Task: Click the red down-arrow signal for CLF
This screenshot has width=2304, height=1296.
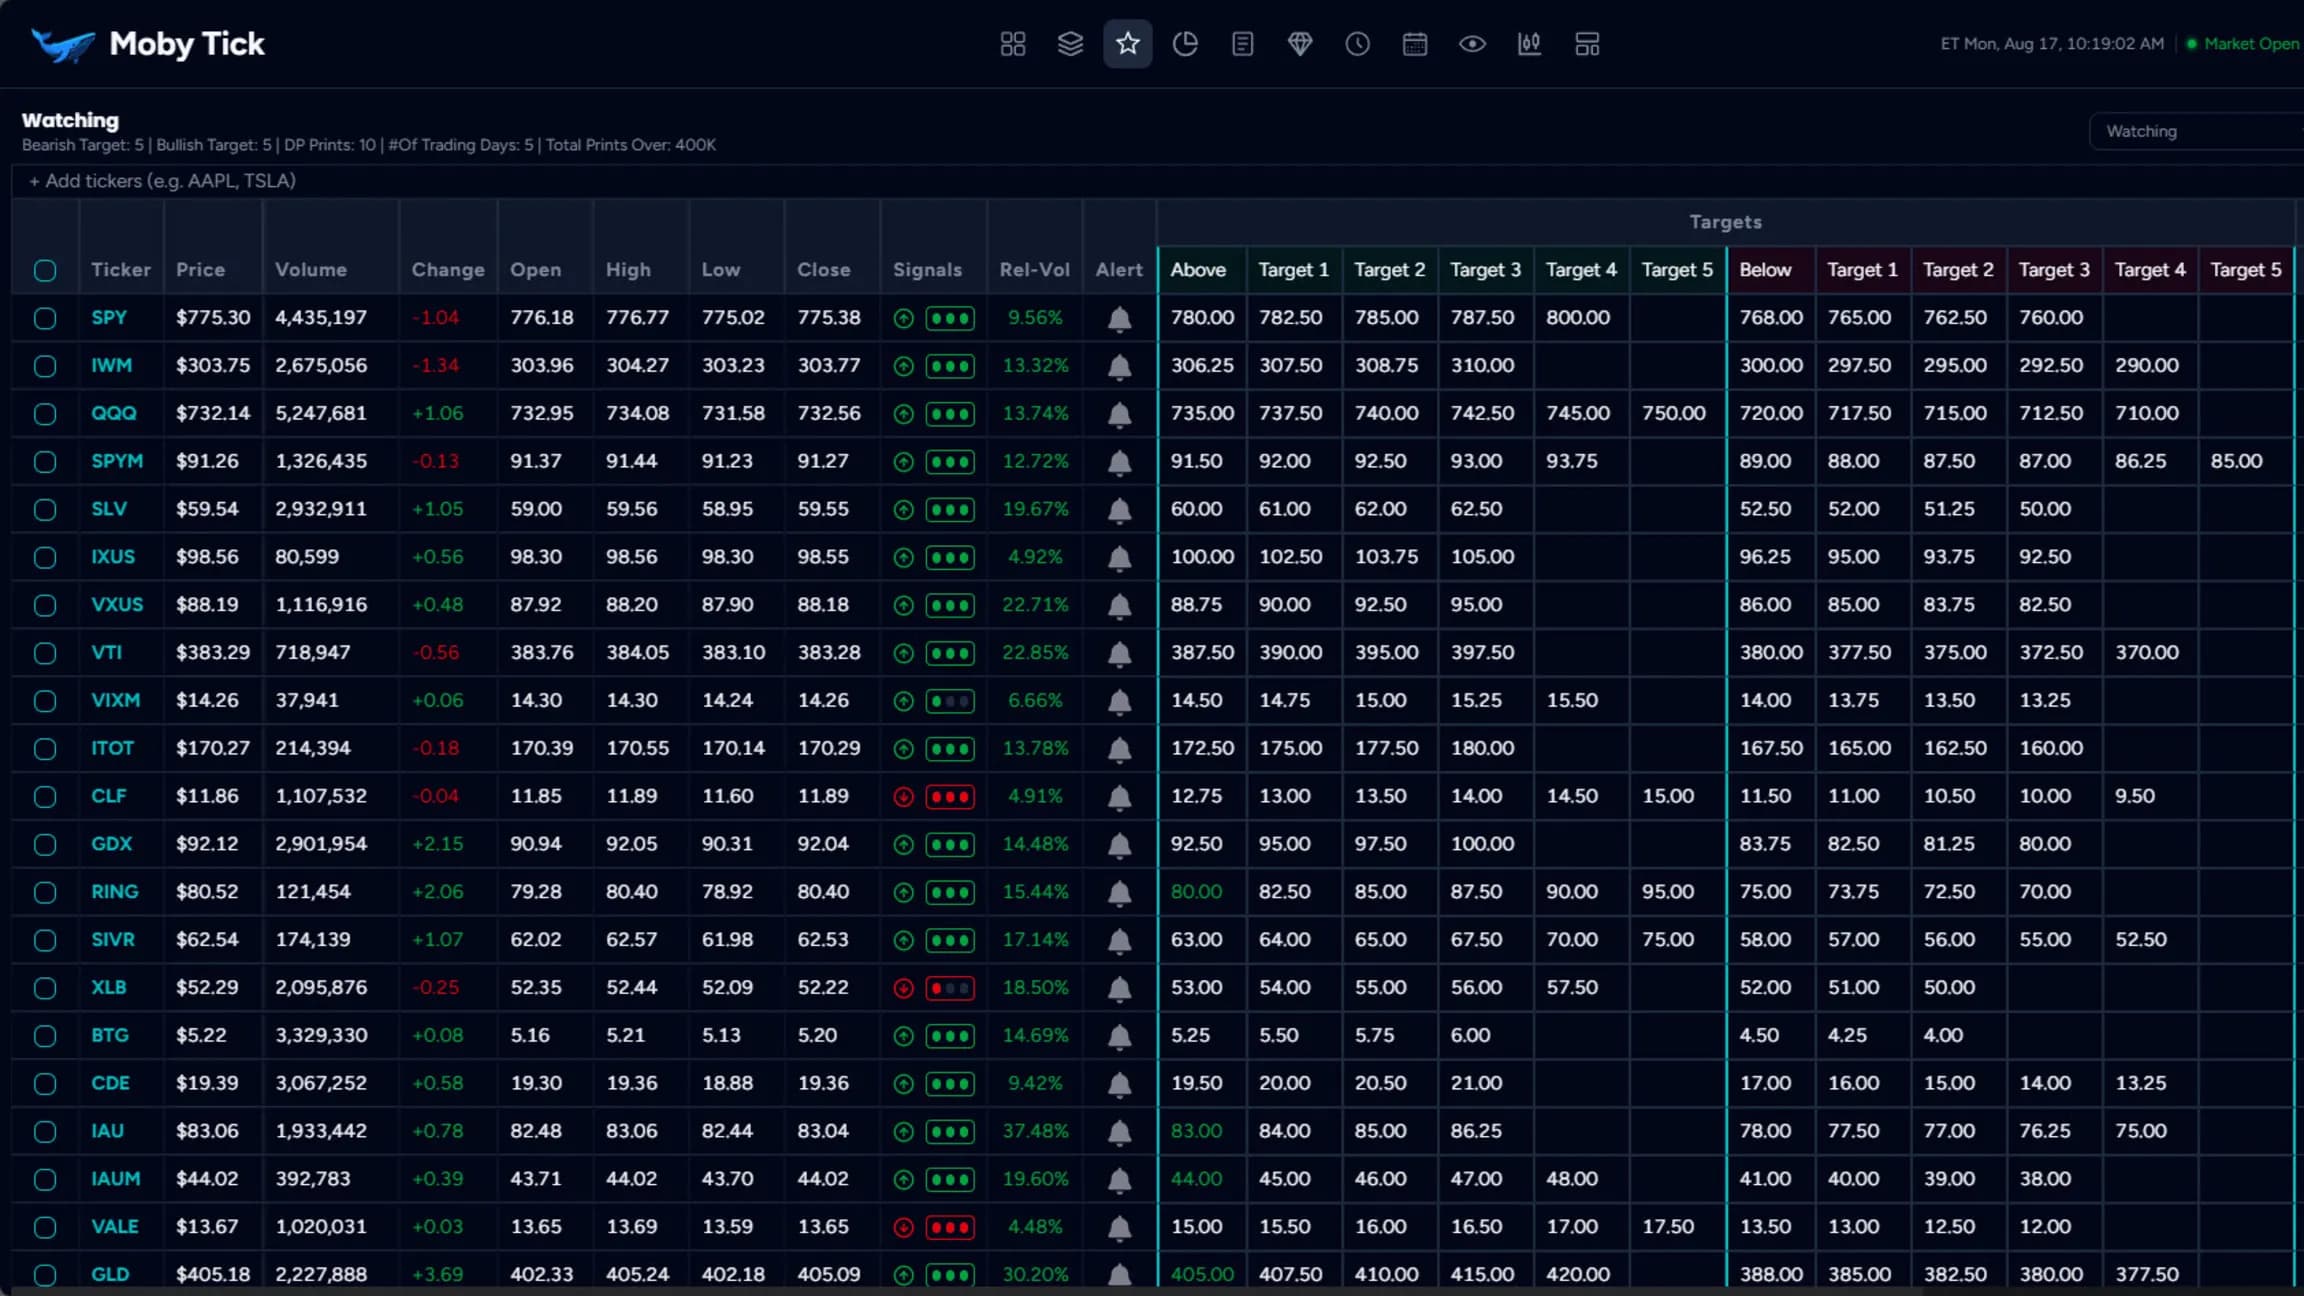Action: point(903,797)
